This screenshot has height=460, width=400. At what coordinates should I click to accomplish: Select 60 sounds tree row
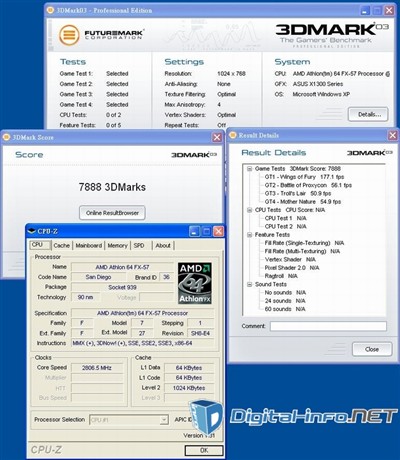click(285, 309)
